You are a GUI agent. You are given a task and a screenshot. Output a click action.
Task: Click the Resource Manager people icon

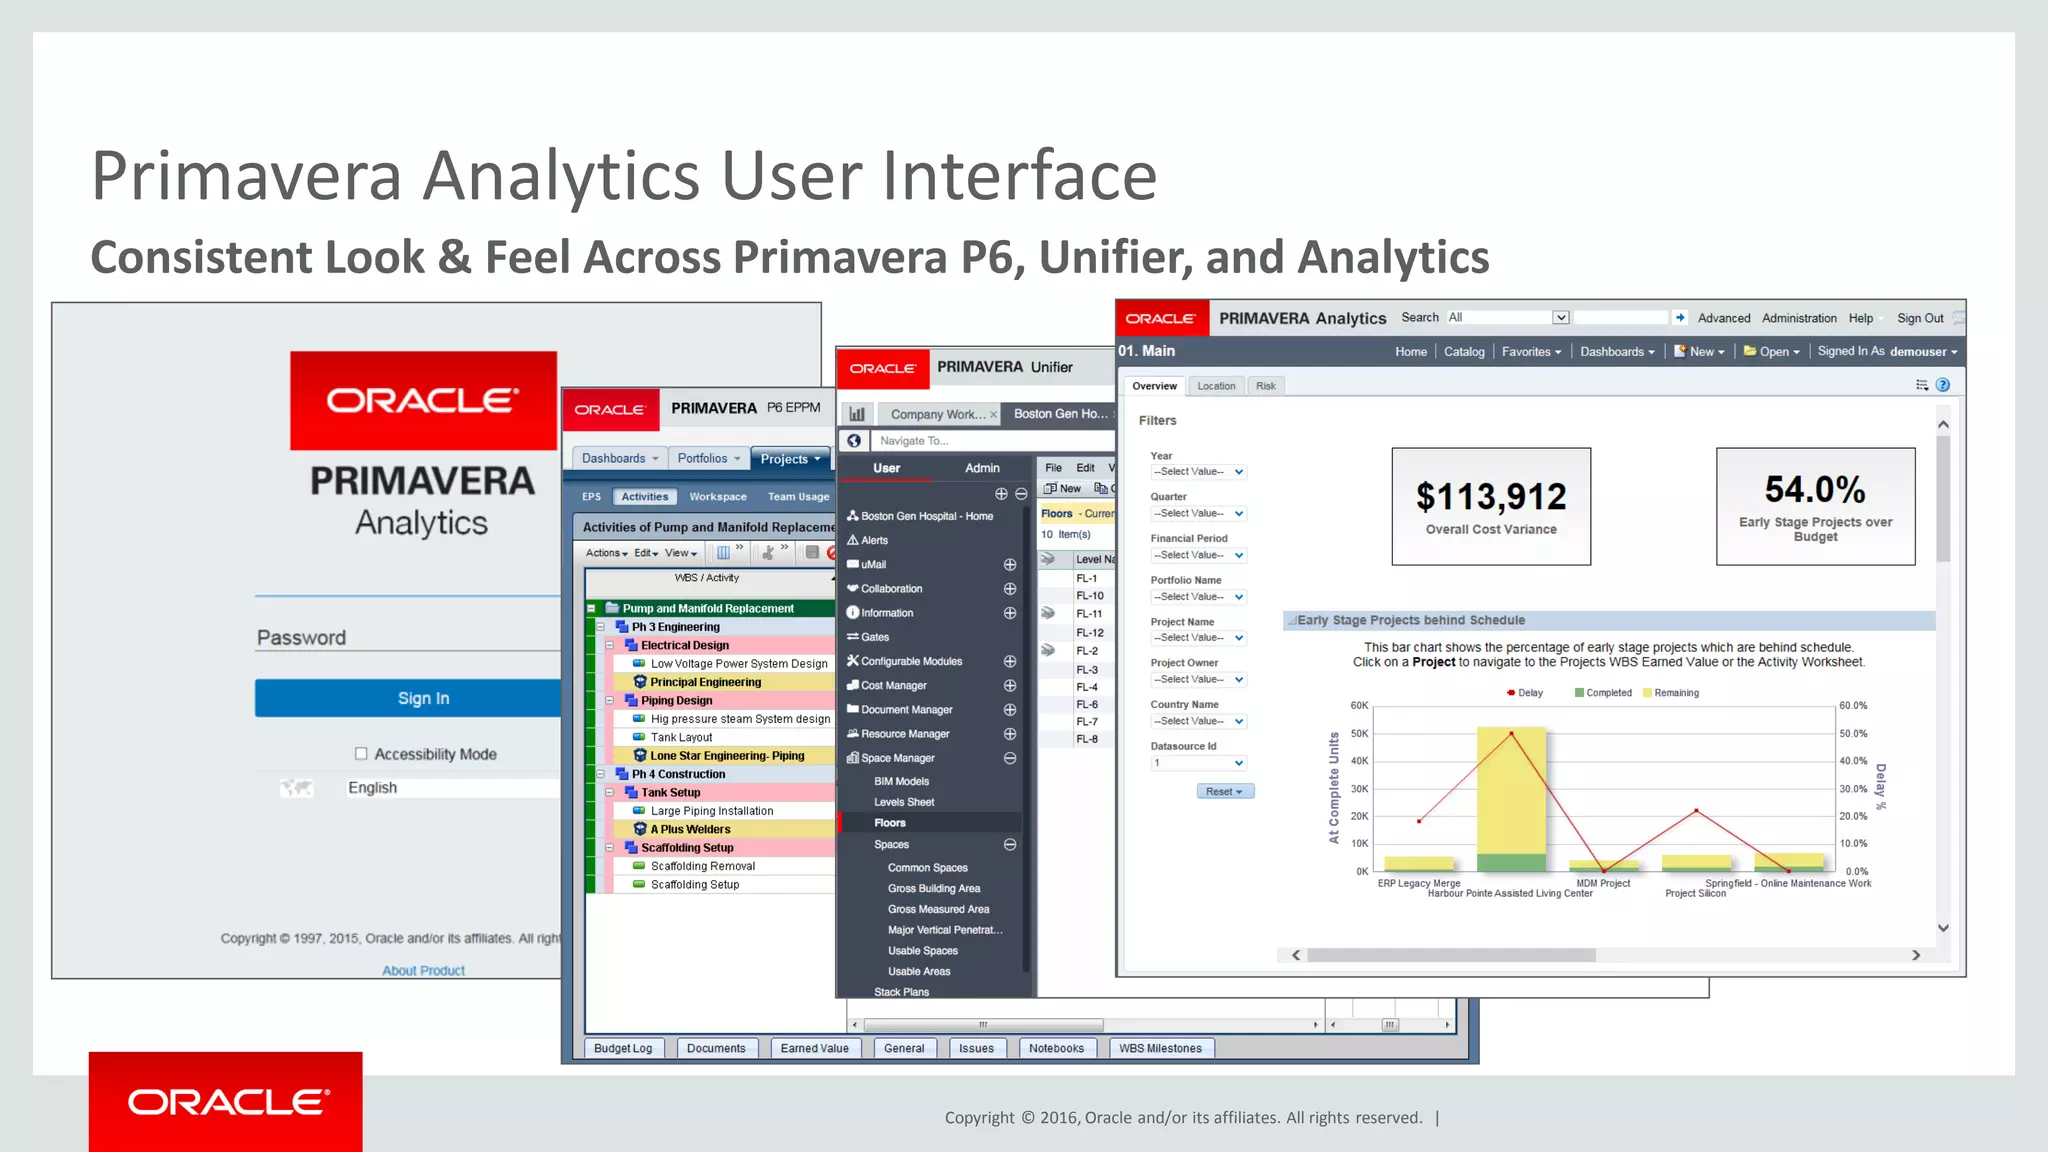tap(853, 734)
